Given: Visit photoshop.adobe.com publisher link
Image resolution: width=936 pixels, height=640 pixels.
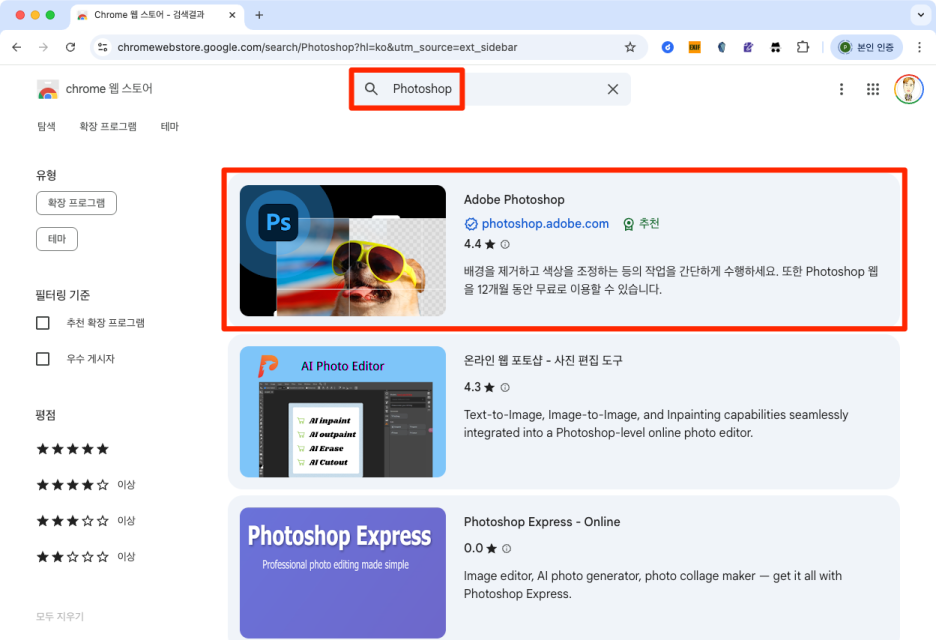Looking at the screenshot, I should point(545,223).
